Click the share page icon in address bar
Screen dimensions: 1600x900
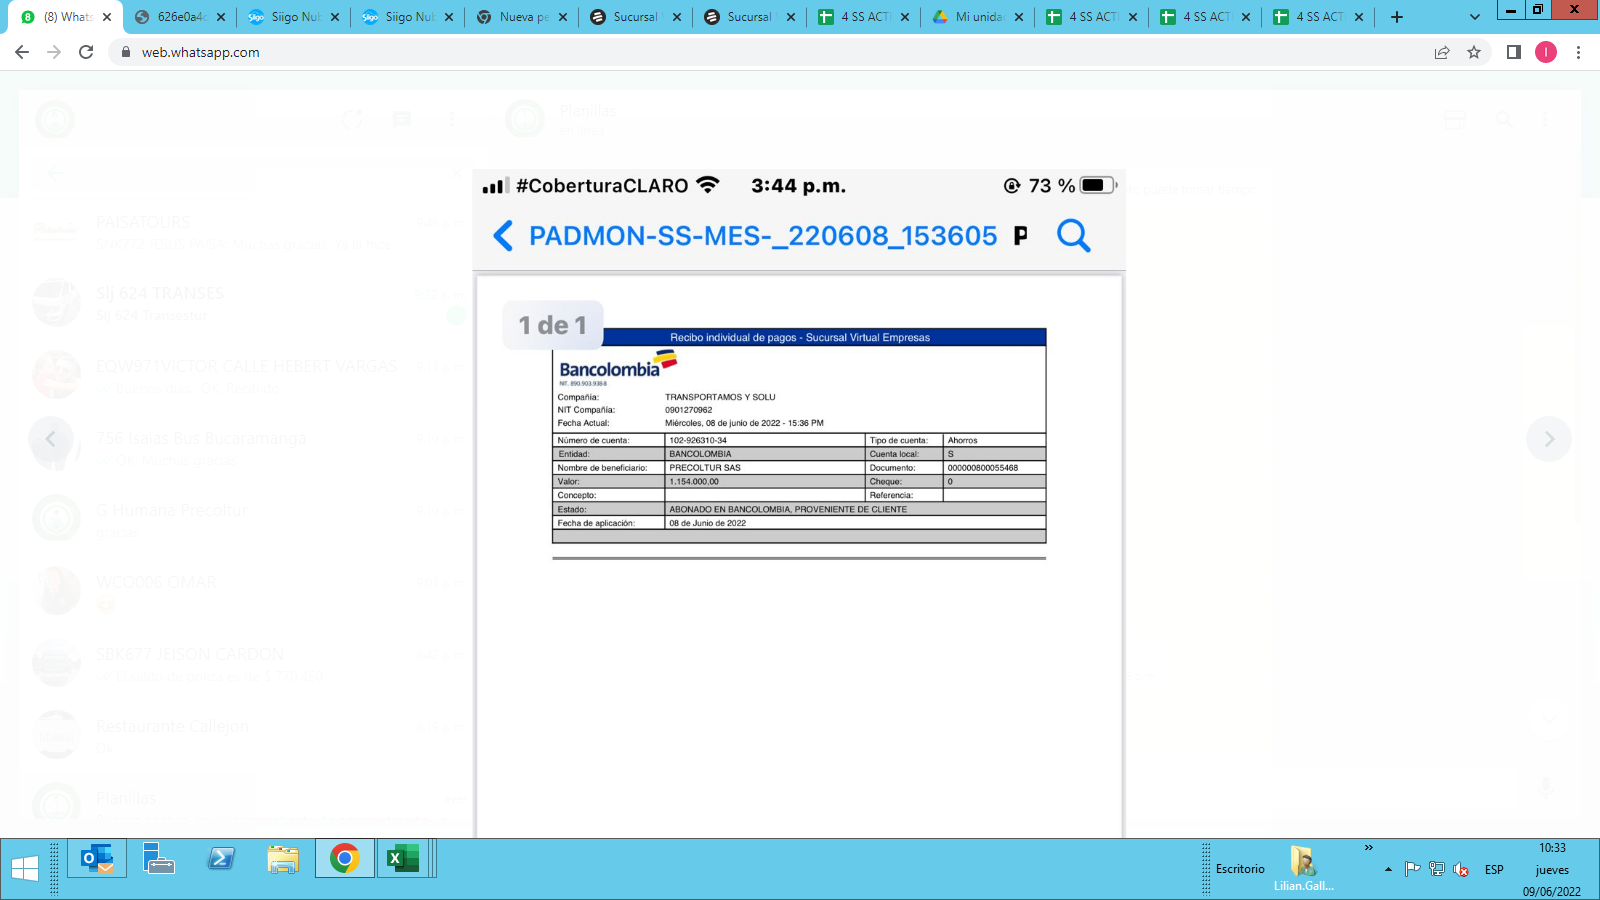tap(1441, 52)
